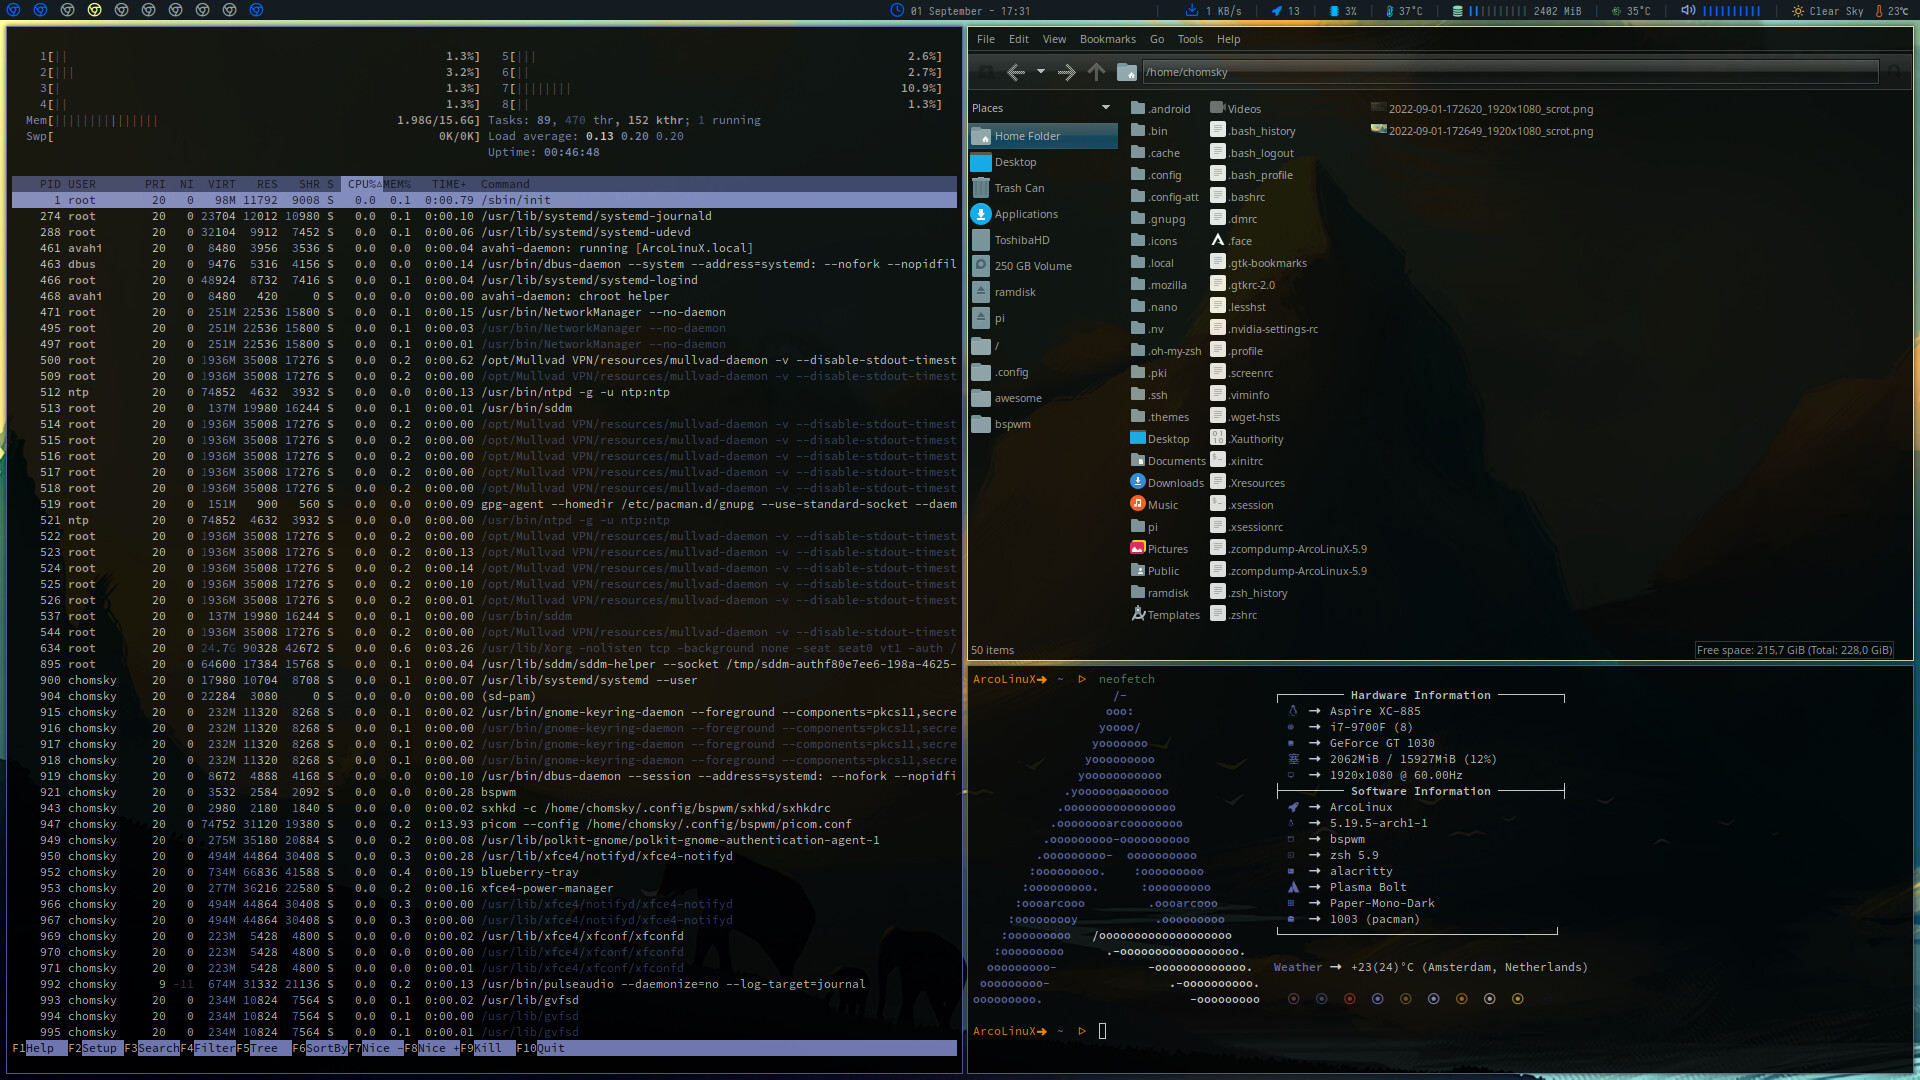Expand the 250 GB Volume in Places

tap(1033, 265)
